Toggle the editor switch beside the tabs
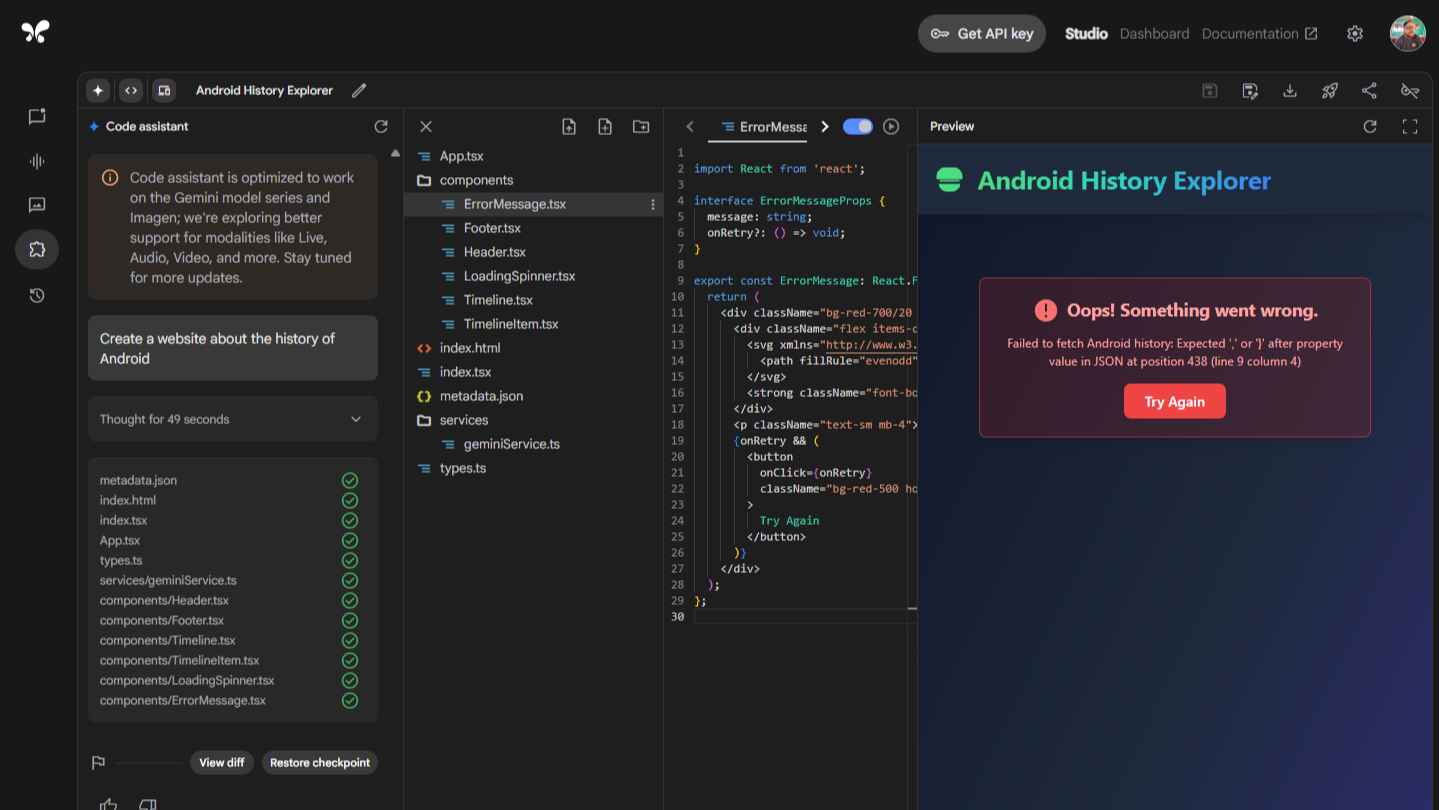The image size is (1439, 810). tap(858, 126)
